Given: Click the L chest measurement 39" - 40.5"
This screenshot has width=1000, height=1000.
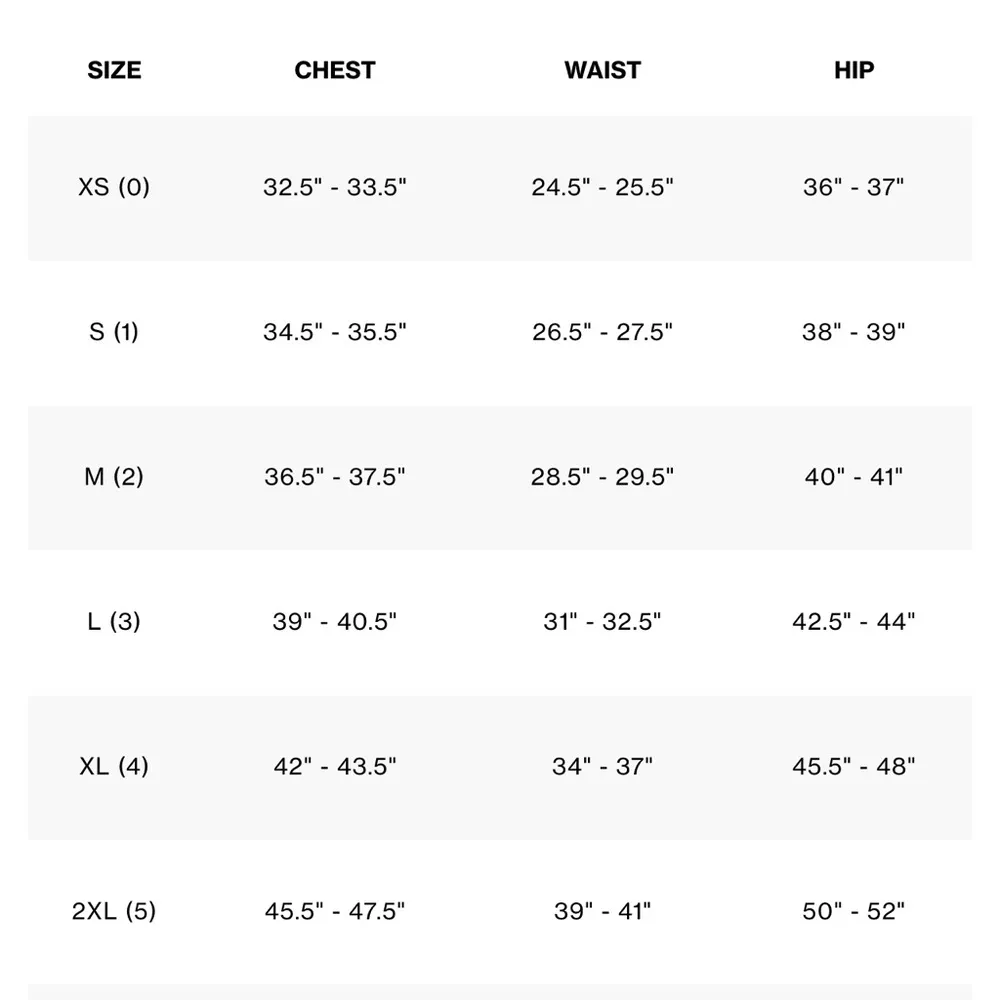Looking at the screenshot, I should [x=335, y=622].
